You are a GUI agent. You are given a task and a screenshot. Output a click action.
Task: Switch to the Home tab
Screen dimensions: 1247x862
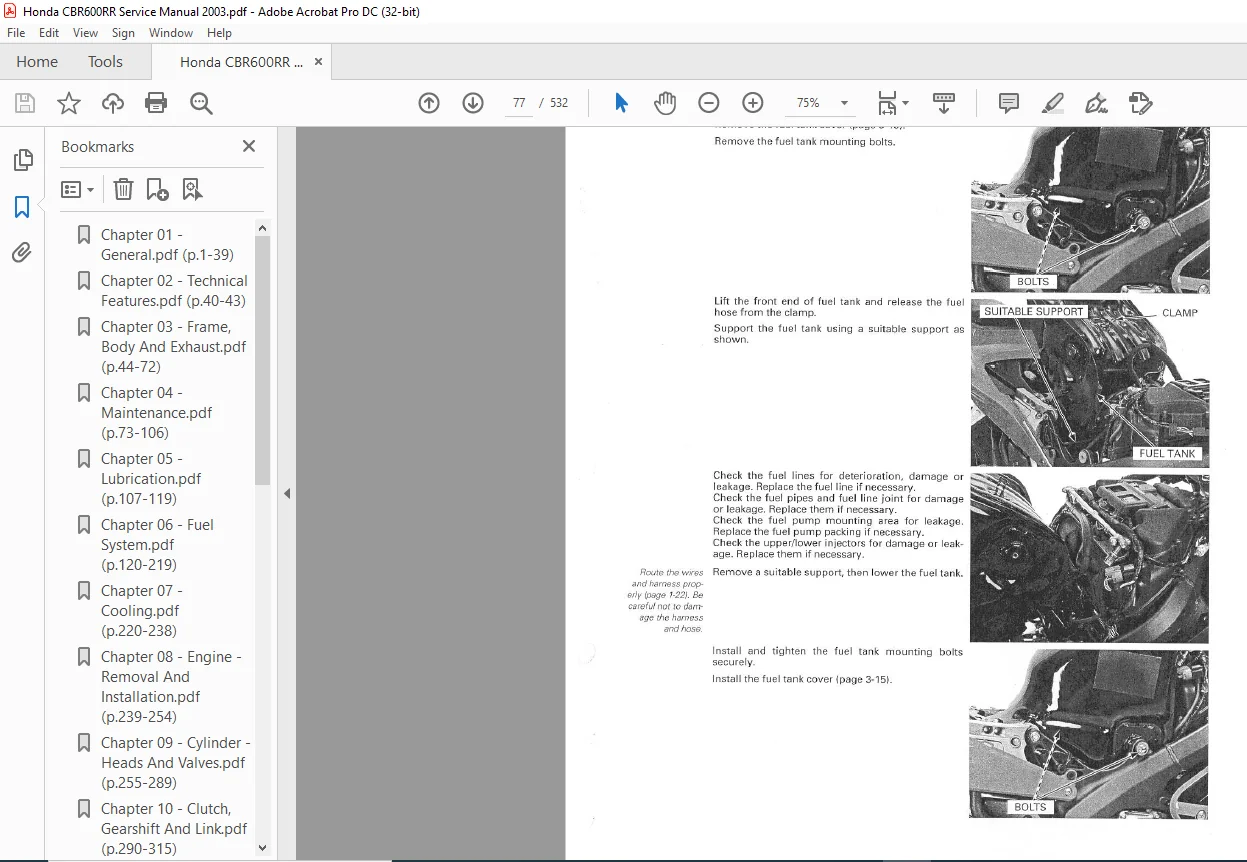37,62
